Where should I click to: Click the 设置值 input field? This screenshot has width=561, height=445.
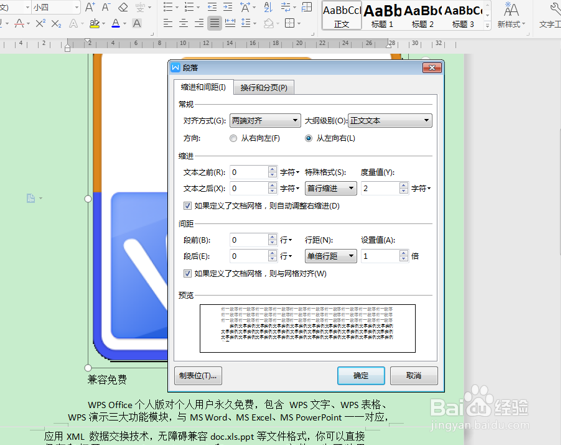(380, 256)
